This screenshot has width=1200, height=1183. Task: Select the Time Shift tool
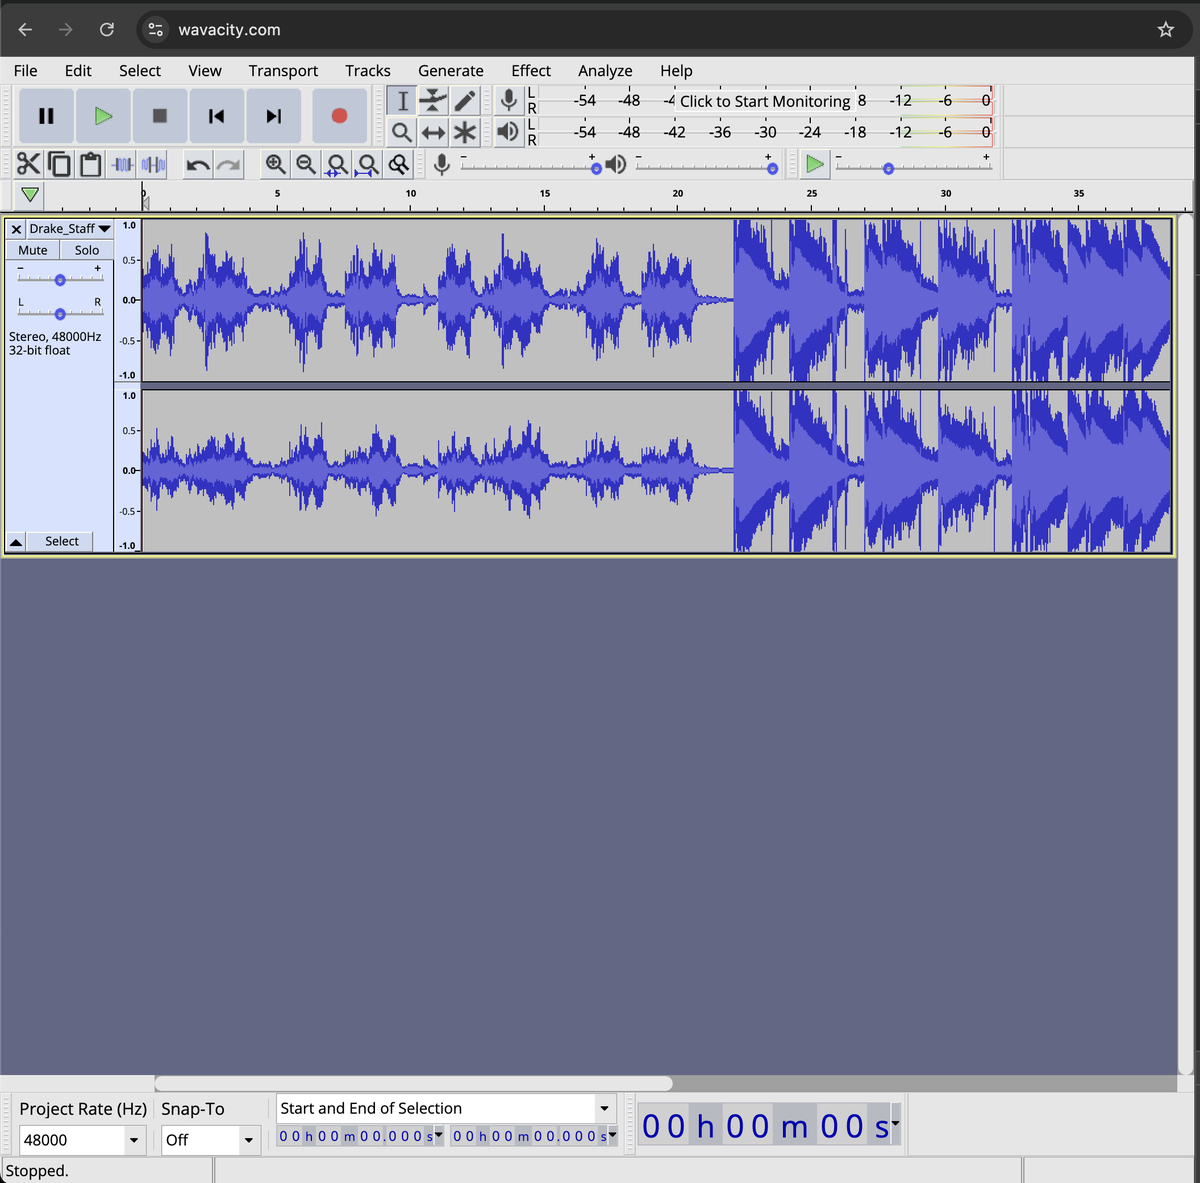[433, 132]
